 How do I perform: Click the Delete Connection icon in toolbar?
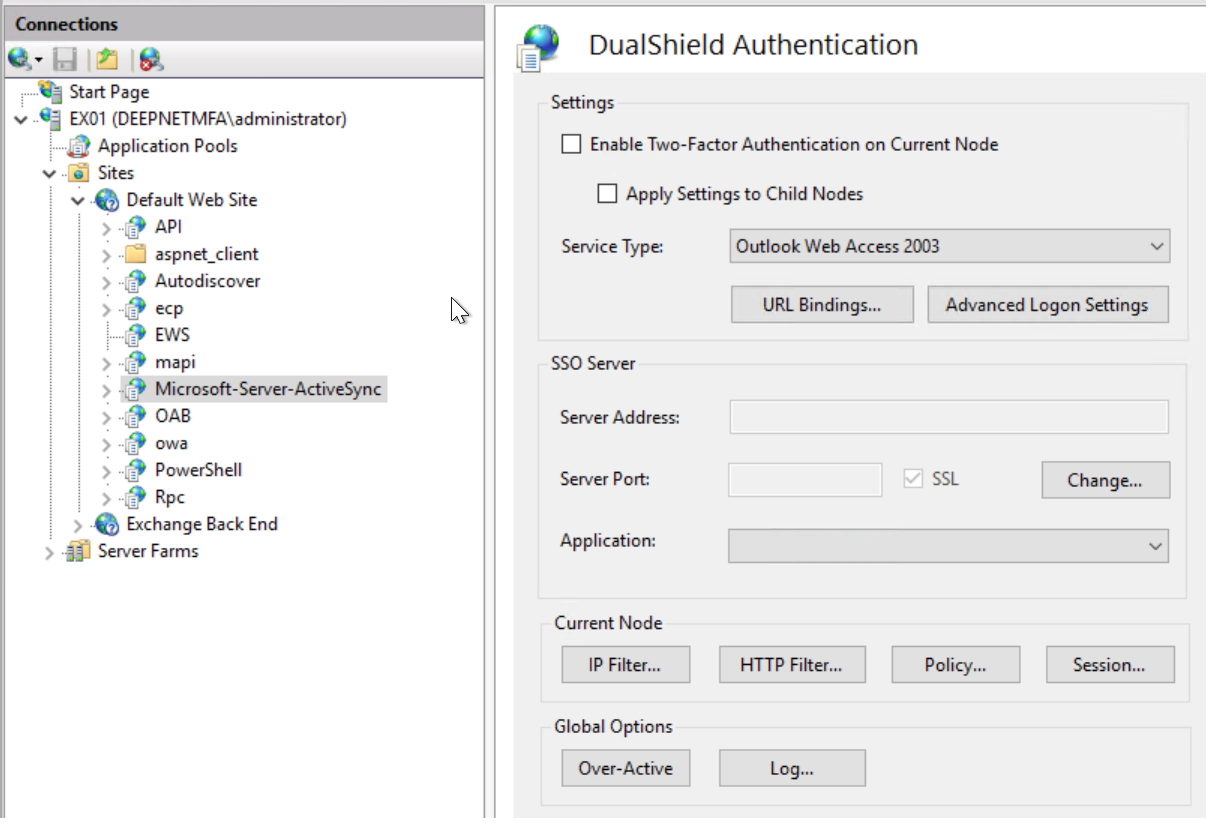150,60
